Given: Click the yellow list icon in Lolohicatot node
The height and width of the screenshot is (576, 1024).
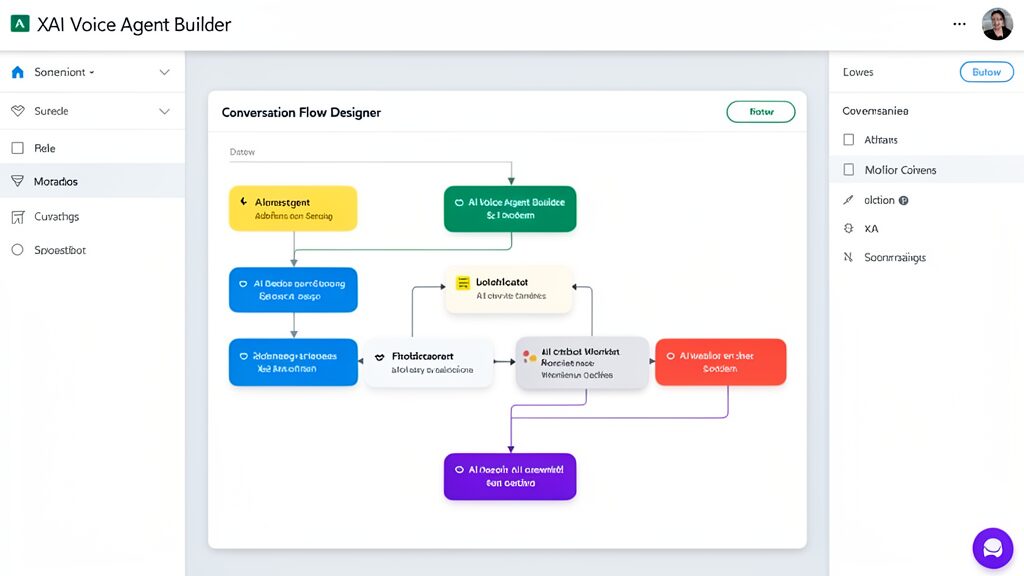Looking at the screenshot, I should tap(463, 283).
